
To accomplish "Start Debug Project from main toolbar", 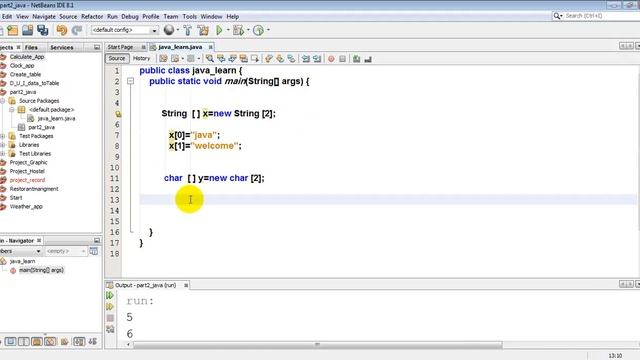I will [238, 30].
